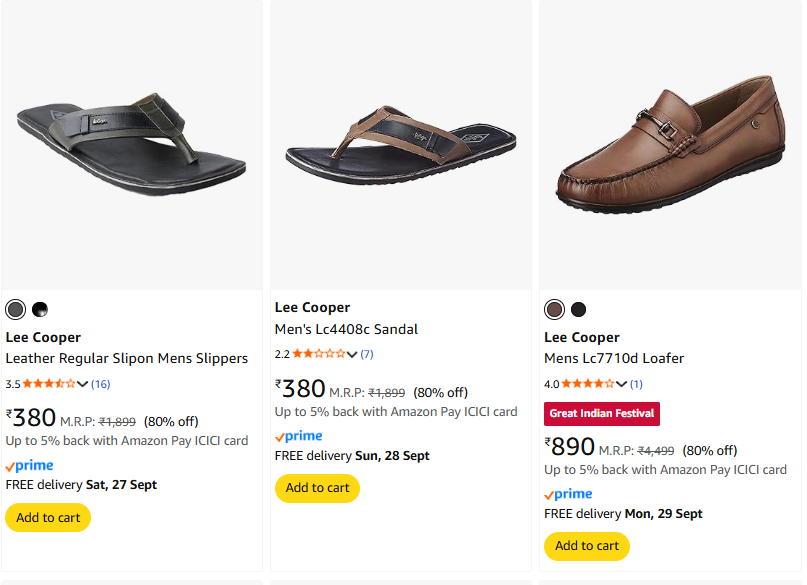Viewport: 807px width, 585px height.
Task: Add Leather Regular Slipon Slippers to cart
Action: coord(48,518)
